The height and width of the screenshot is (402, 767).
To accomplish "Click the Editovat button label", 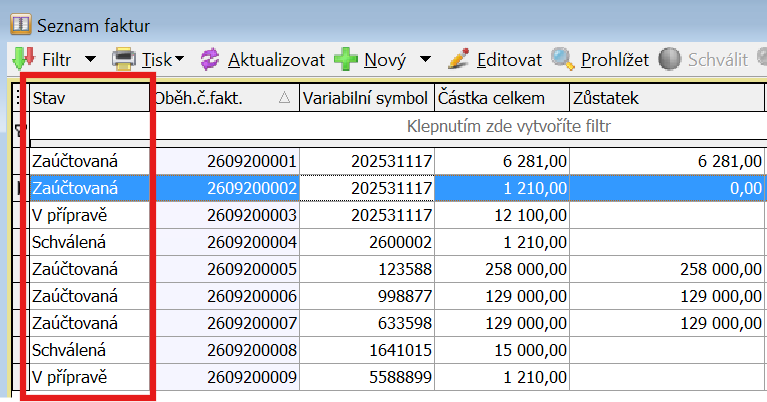I will (509, 60).
